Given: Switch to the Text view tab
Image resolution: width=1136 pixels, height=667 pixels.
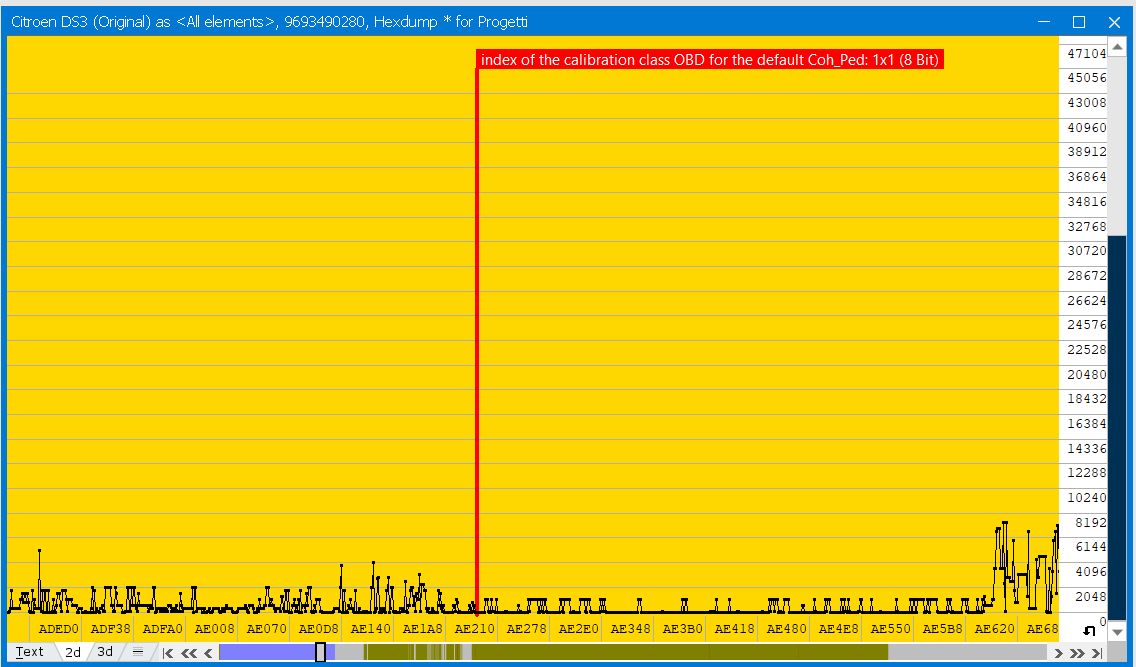Looking at the screenshot, I should coord(30,652).
